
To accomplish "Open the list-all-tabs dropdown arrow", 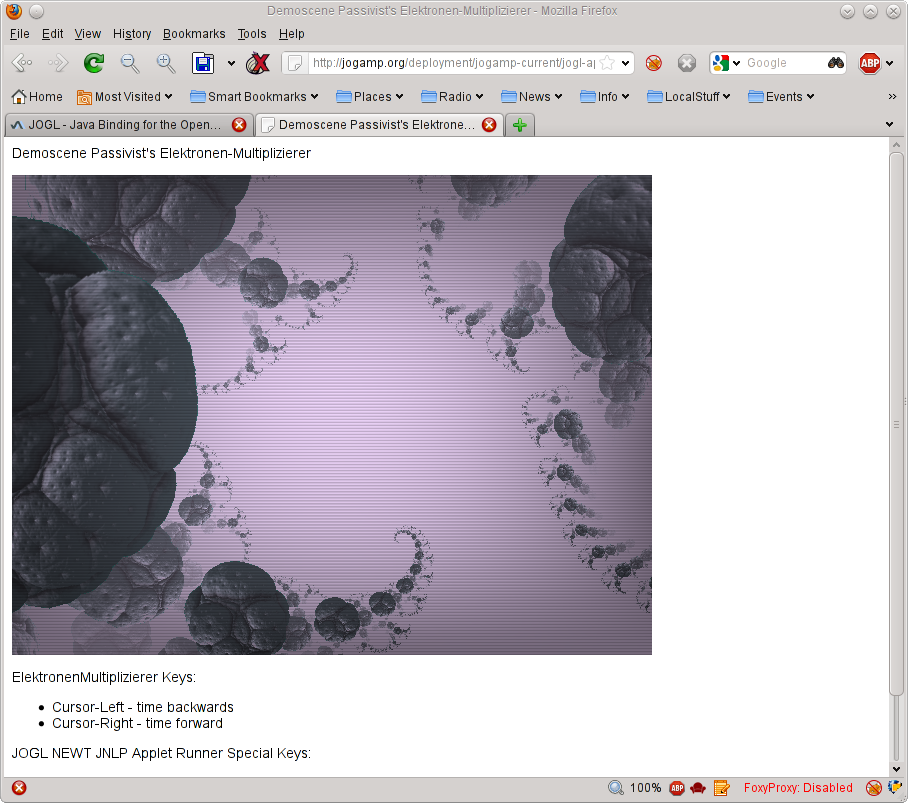I will click(x=889, y=124).
